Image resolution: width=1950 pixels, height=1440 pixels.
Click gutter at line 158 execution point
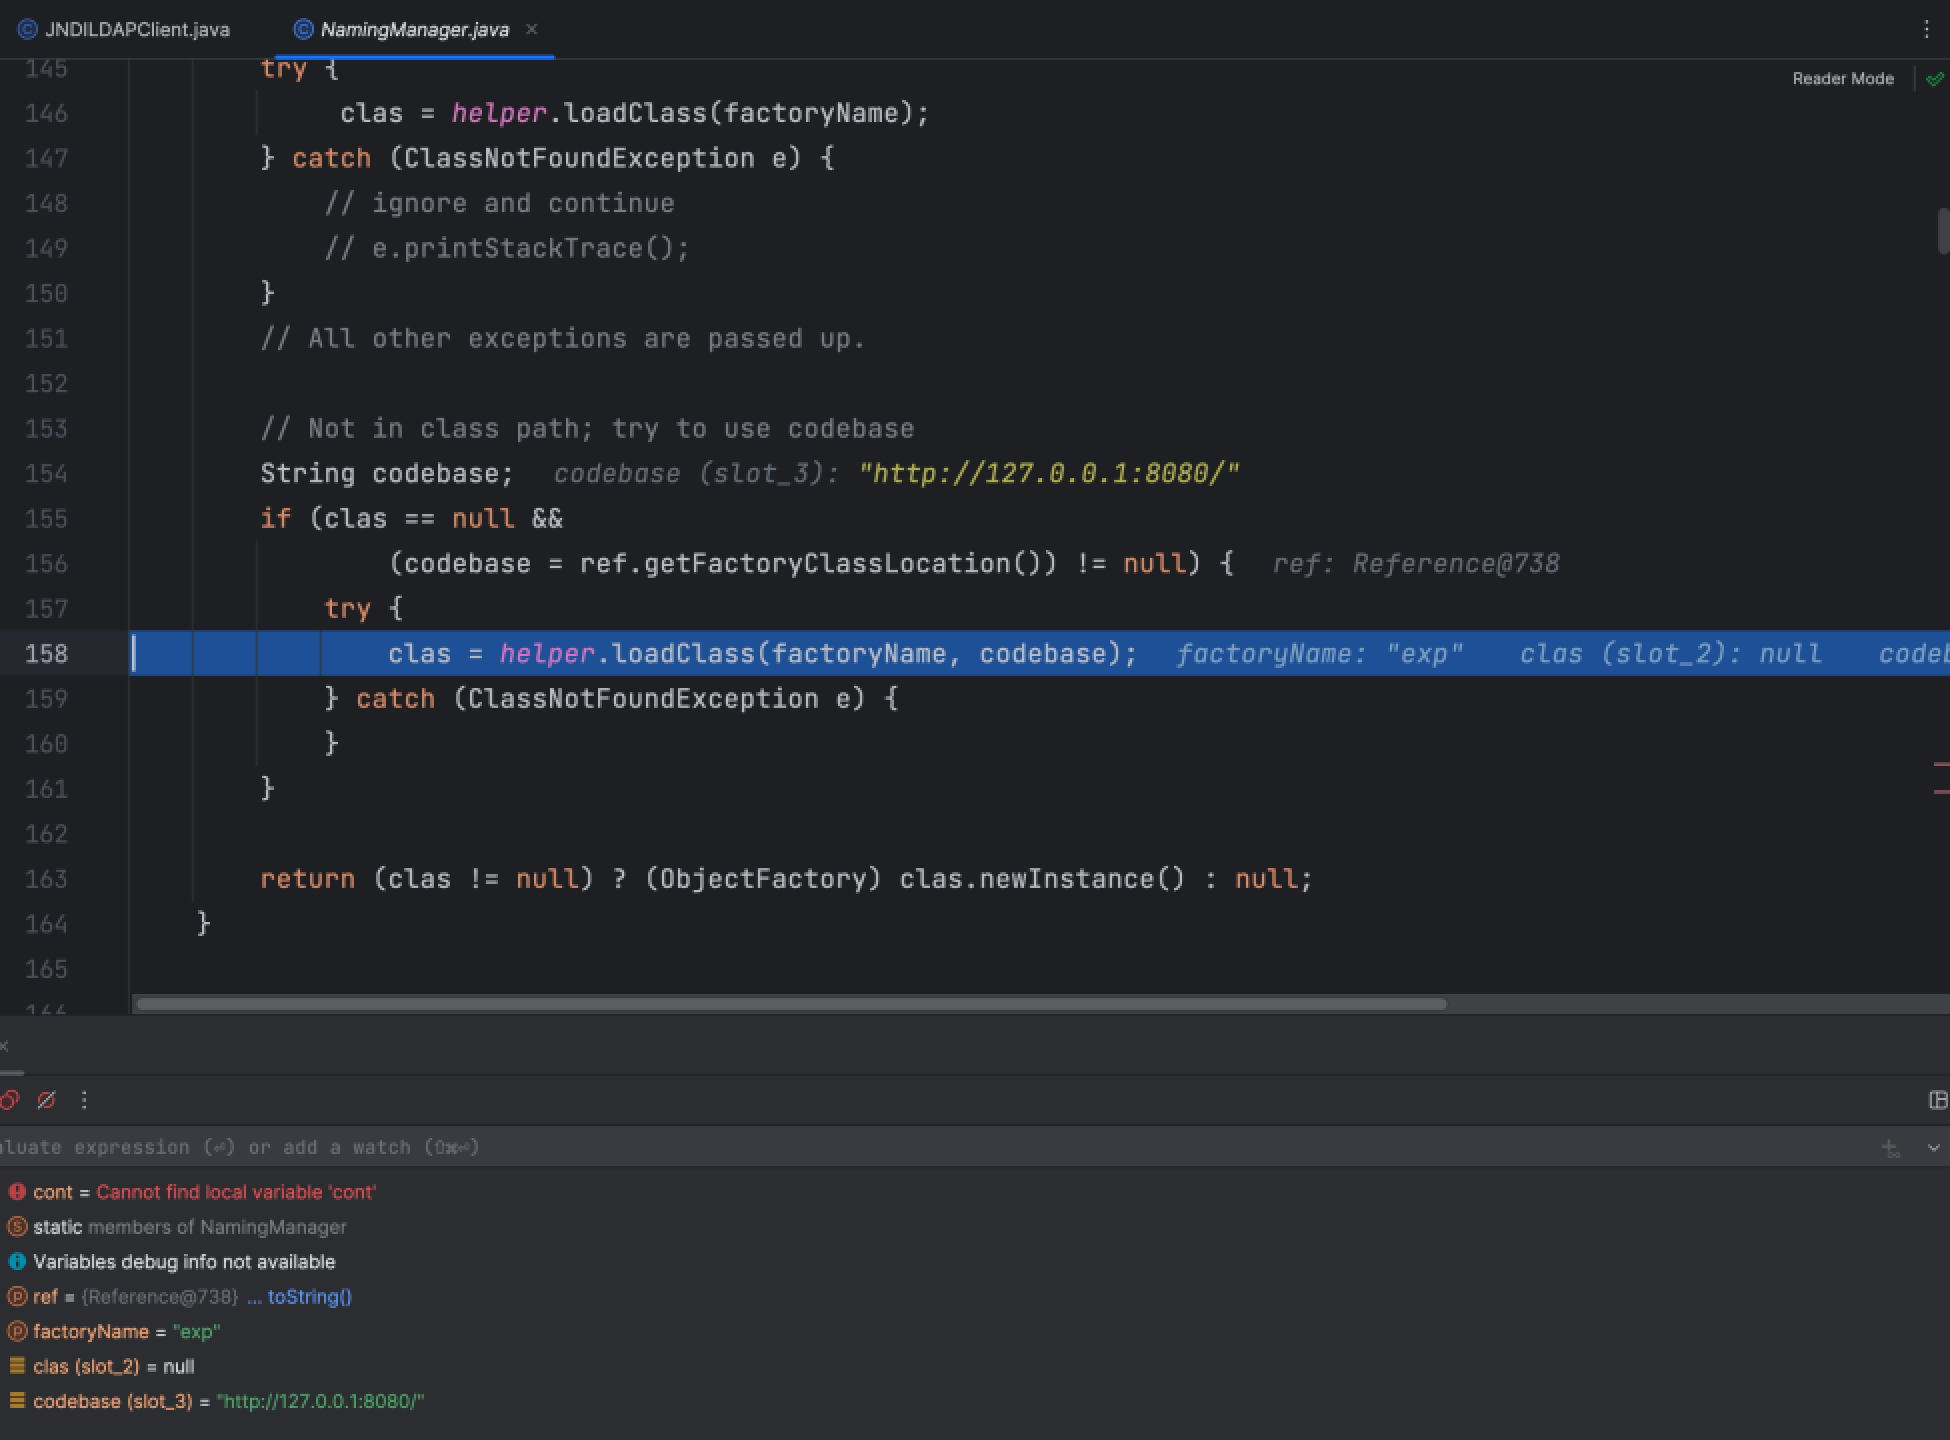pos(47,654)
